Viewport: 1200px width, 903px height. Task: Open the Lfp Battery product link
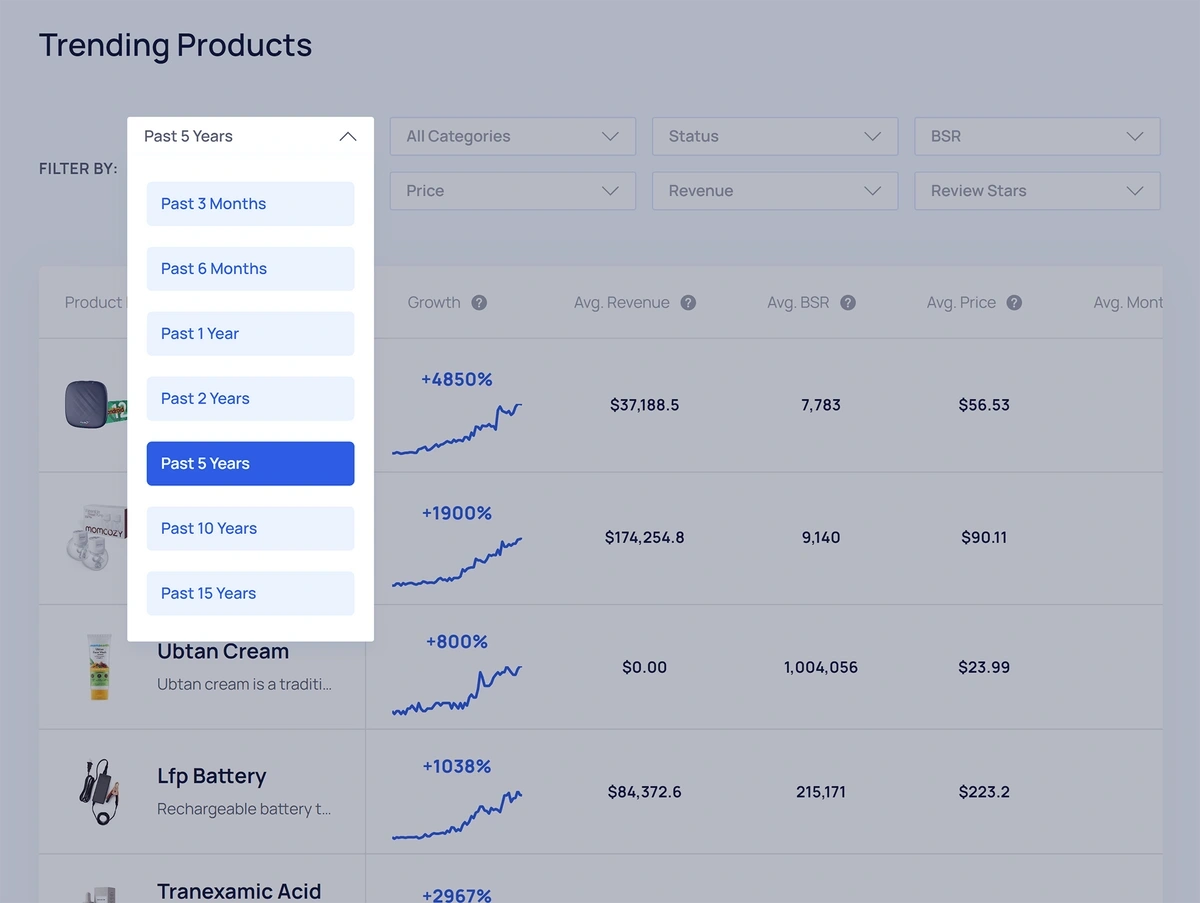pos(212,776)
